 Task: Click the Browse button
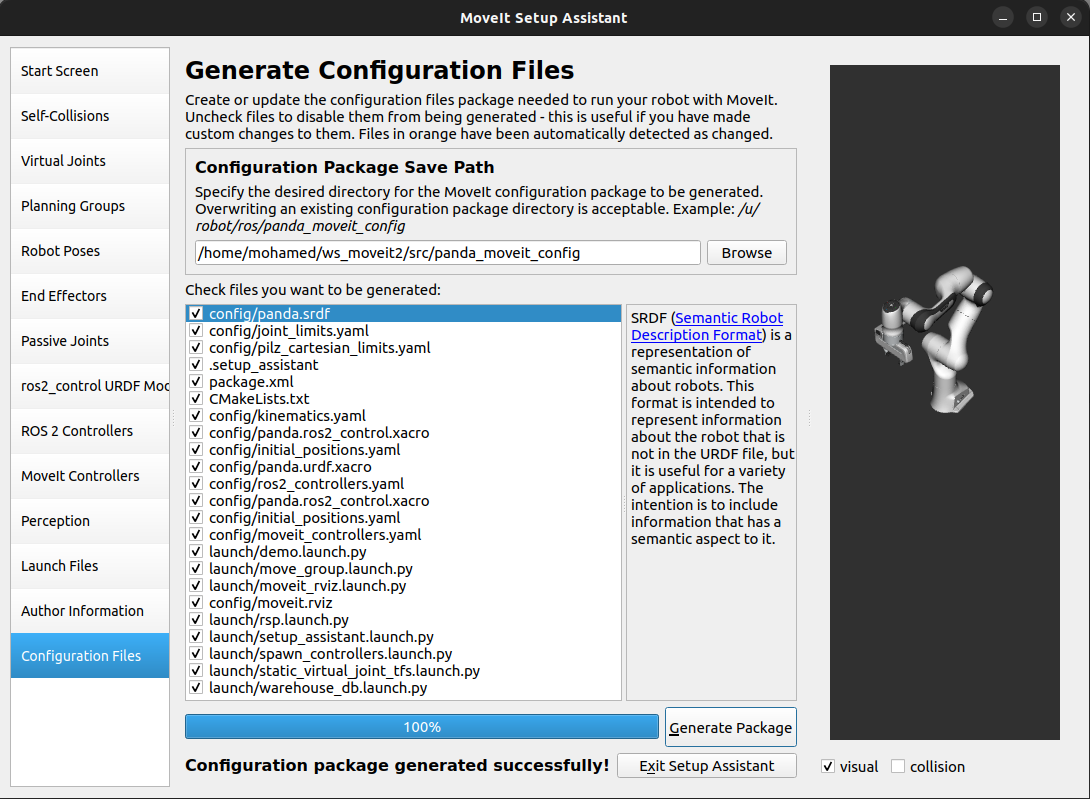point(746,253)
